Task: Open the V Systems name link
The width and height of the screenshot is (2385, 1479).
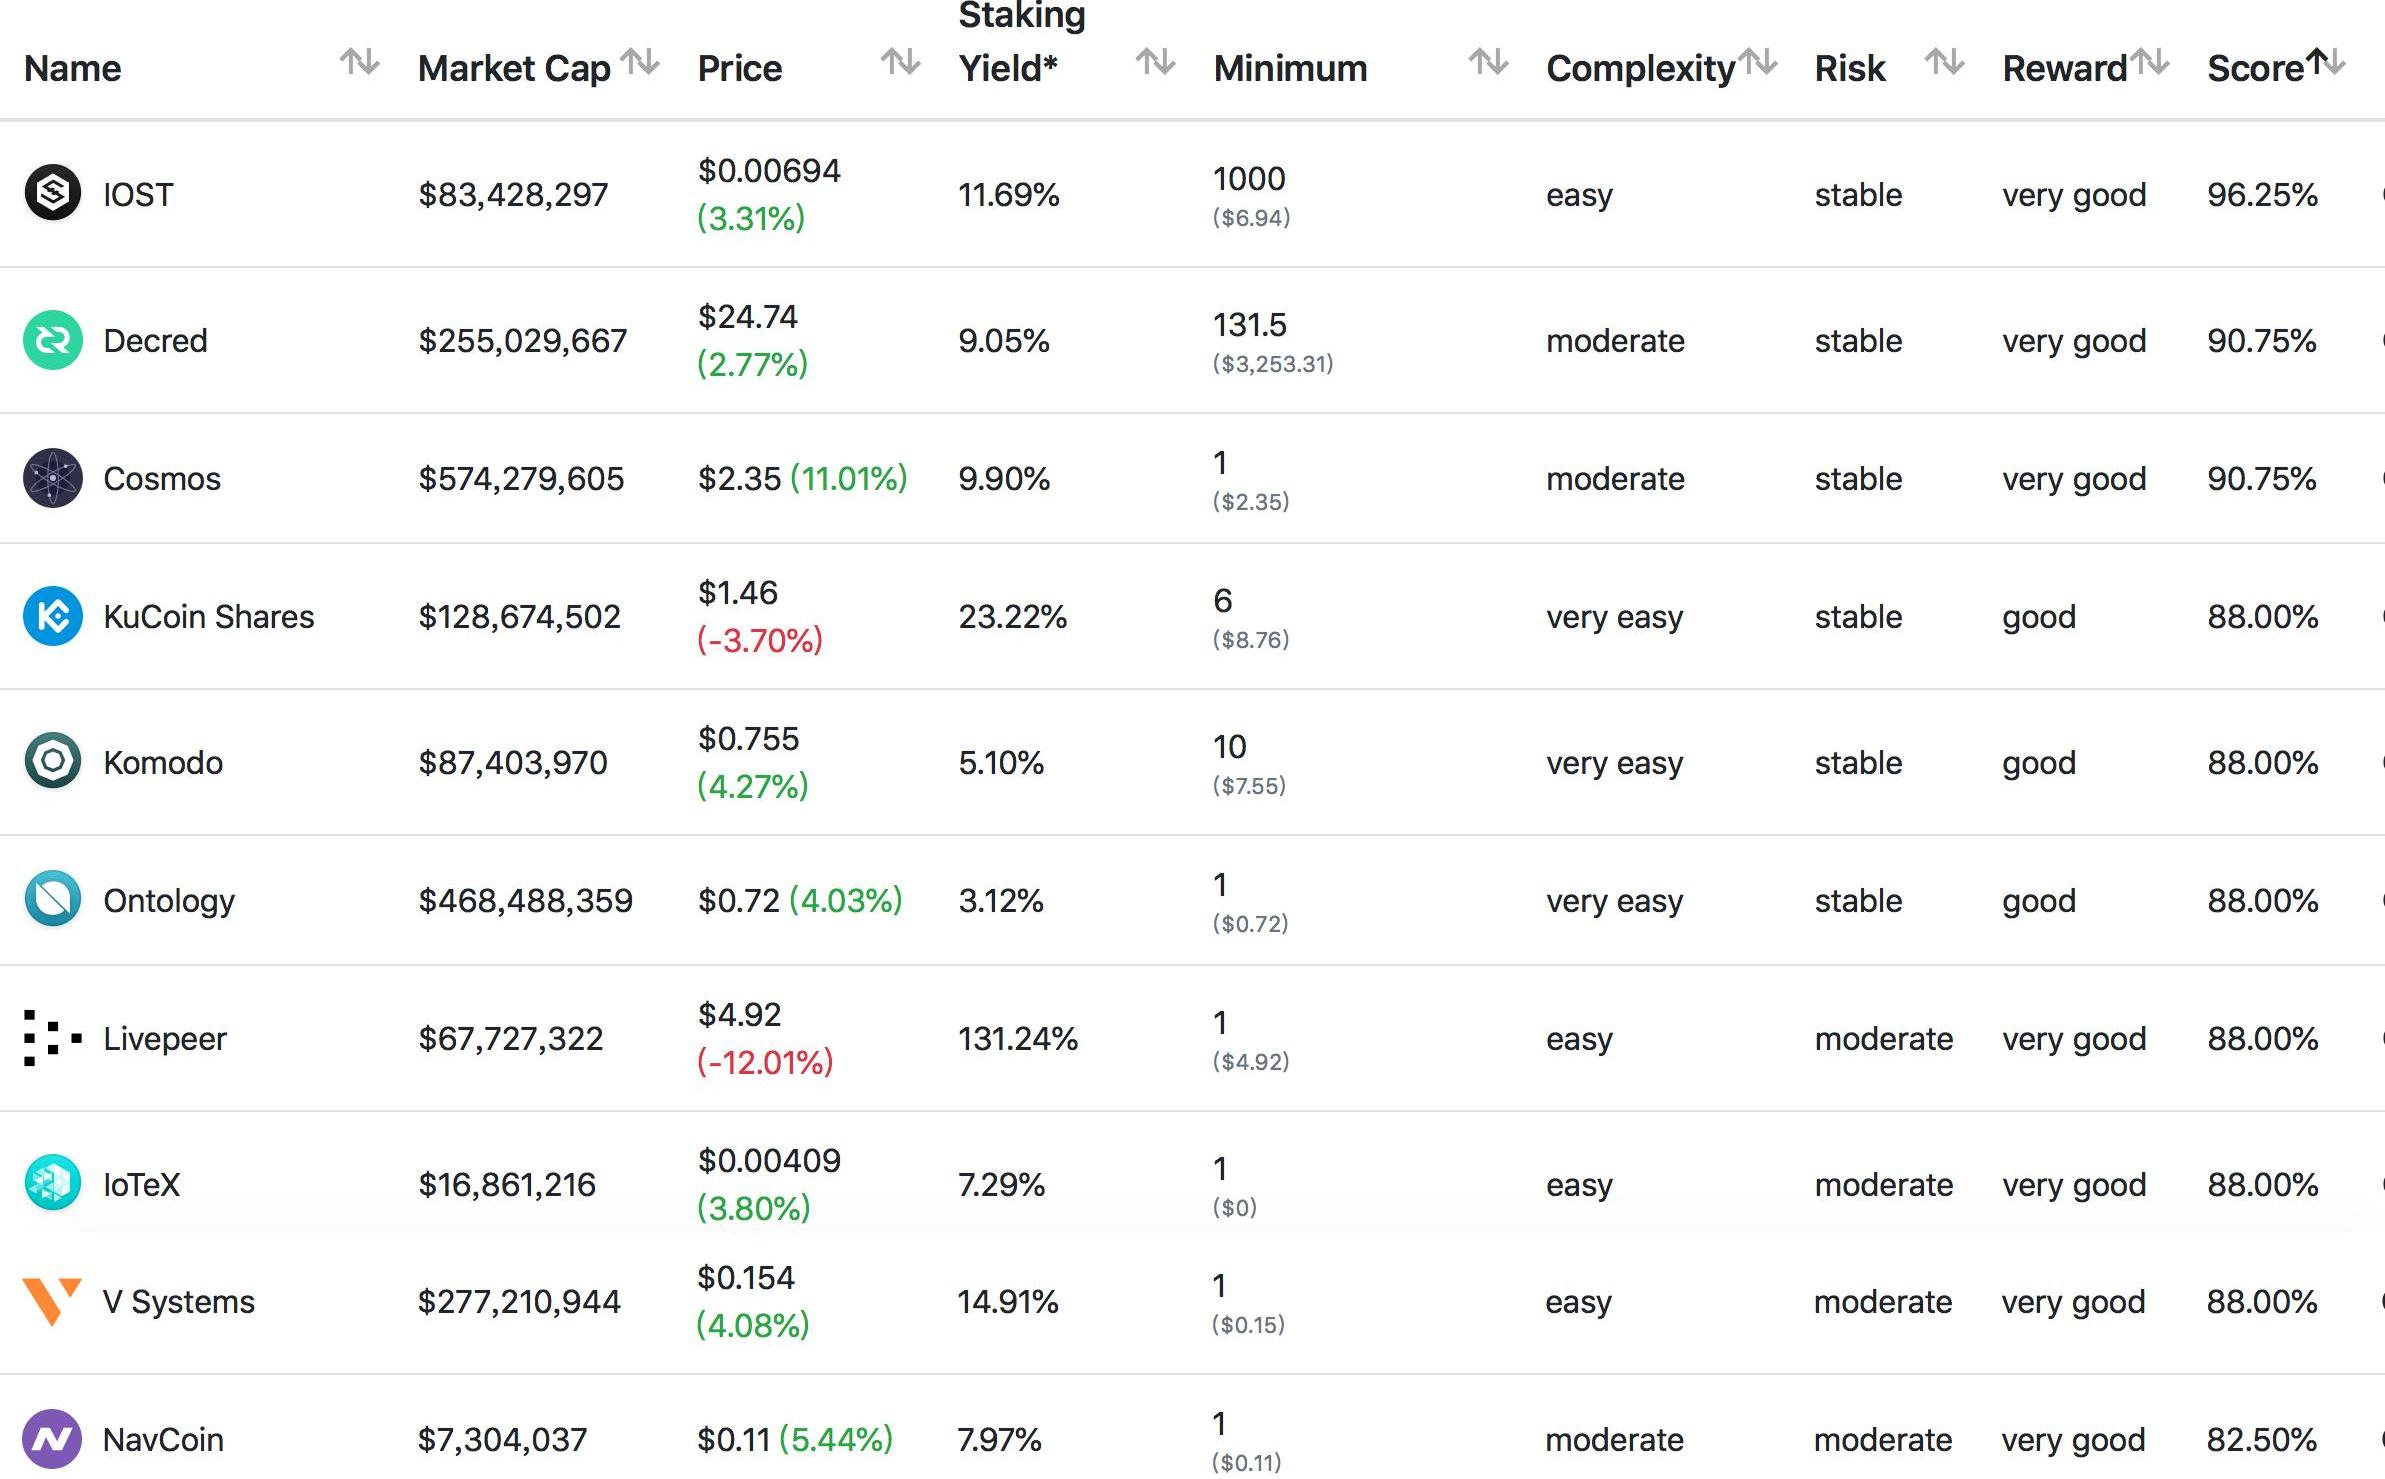Action: pos(178,1301)
